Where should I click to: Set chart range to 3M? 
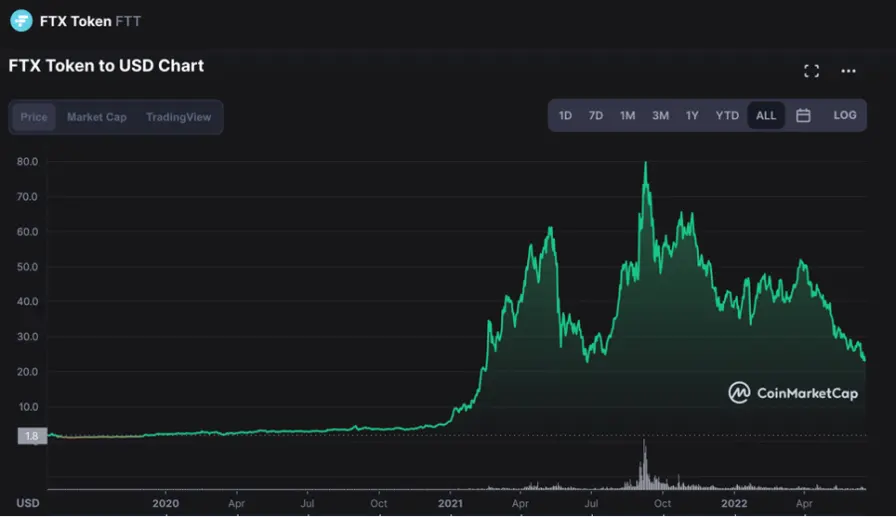click(660, 115)
